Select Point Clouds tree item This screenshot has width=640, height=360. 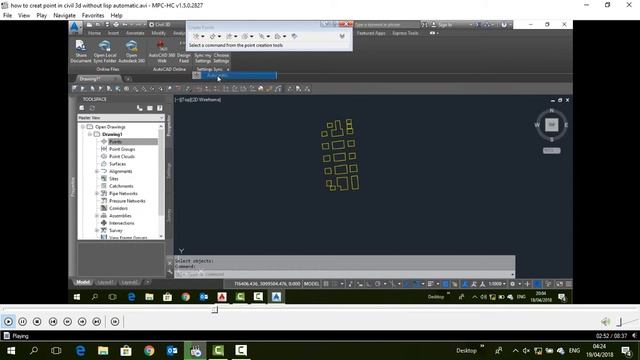[122, 156]
